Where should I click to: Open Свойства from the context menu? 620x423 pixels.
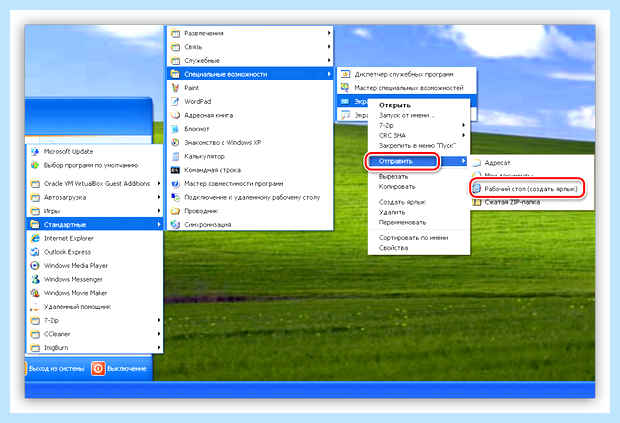tap(393, 248)
